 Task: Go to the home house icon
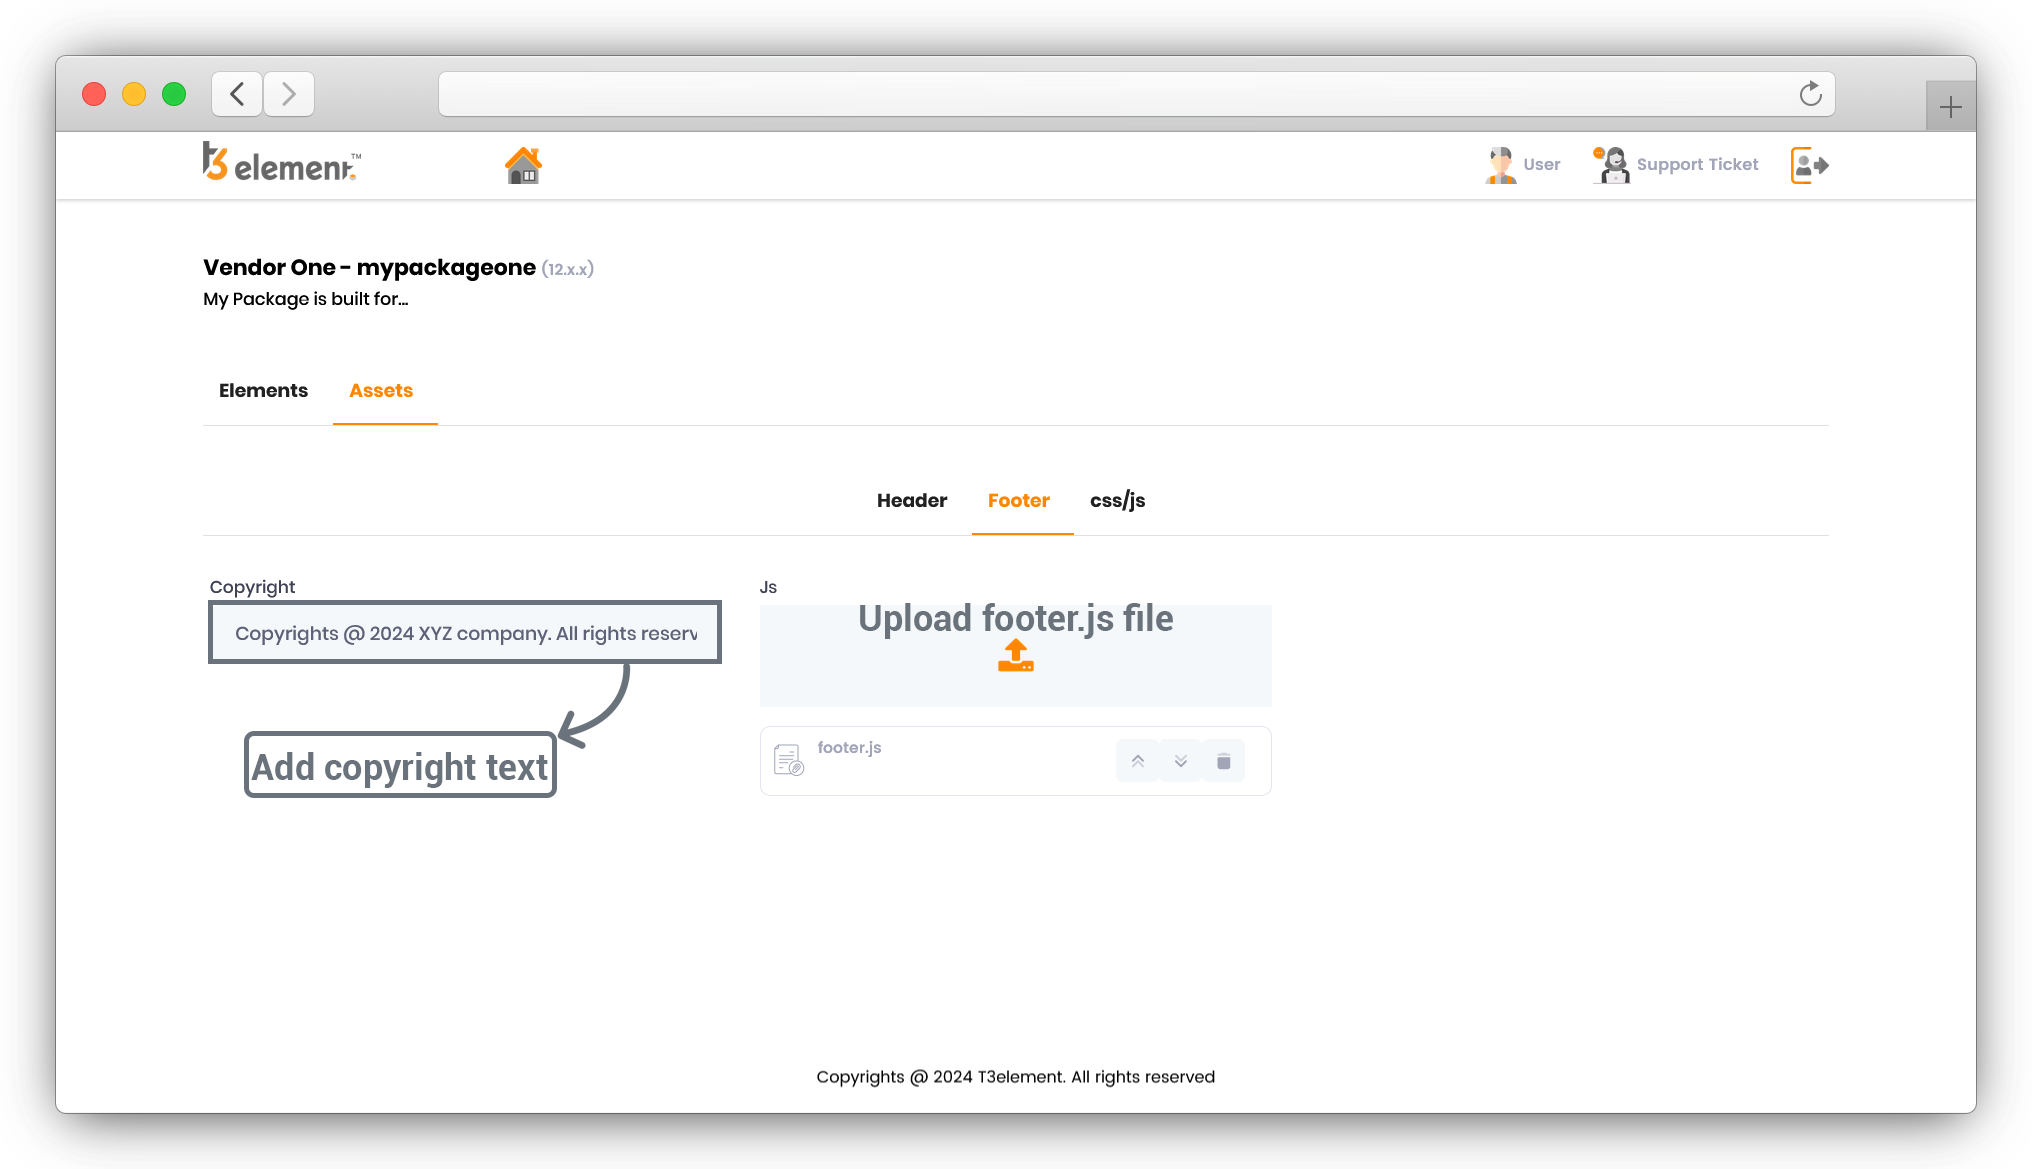coord(523,165)
